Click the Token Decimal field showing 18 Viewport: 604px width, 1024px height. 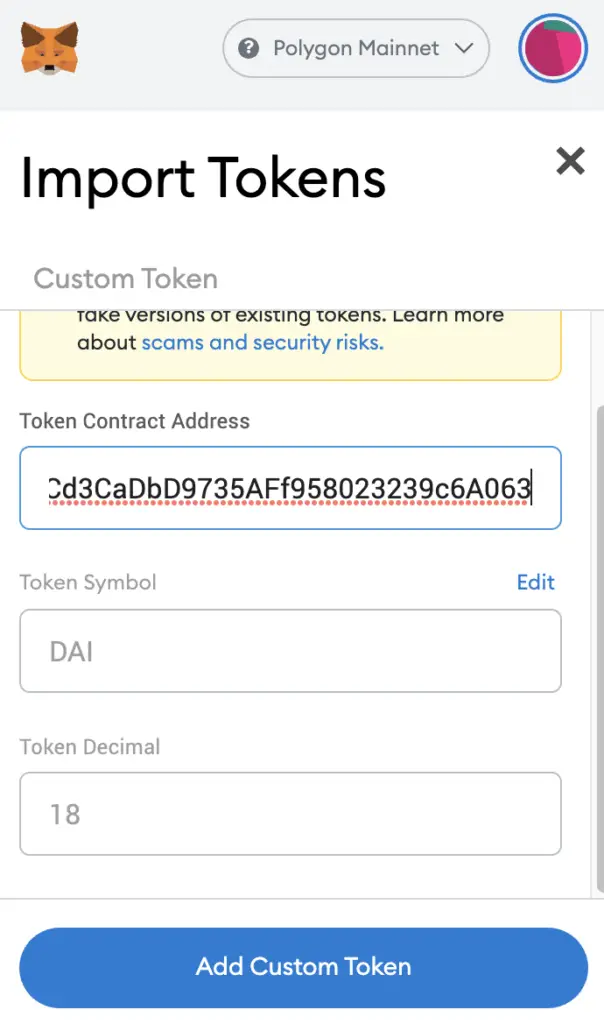point(291,814)
